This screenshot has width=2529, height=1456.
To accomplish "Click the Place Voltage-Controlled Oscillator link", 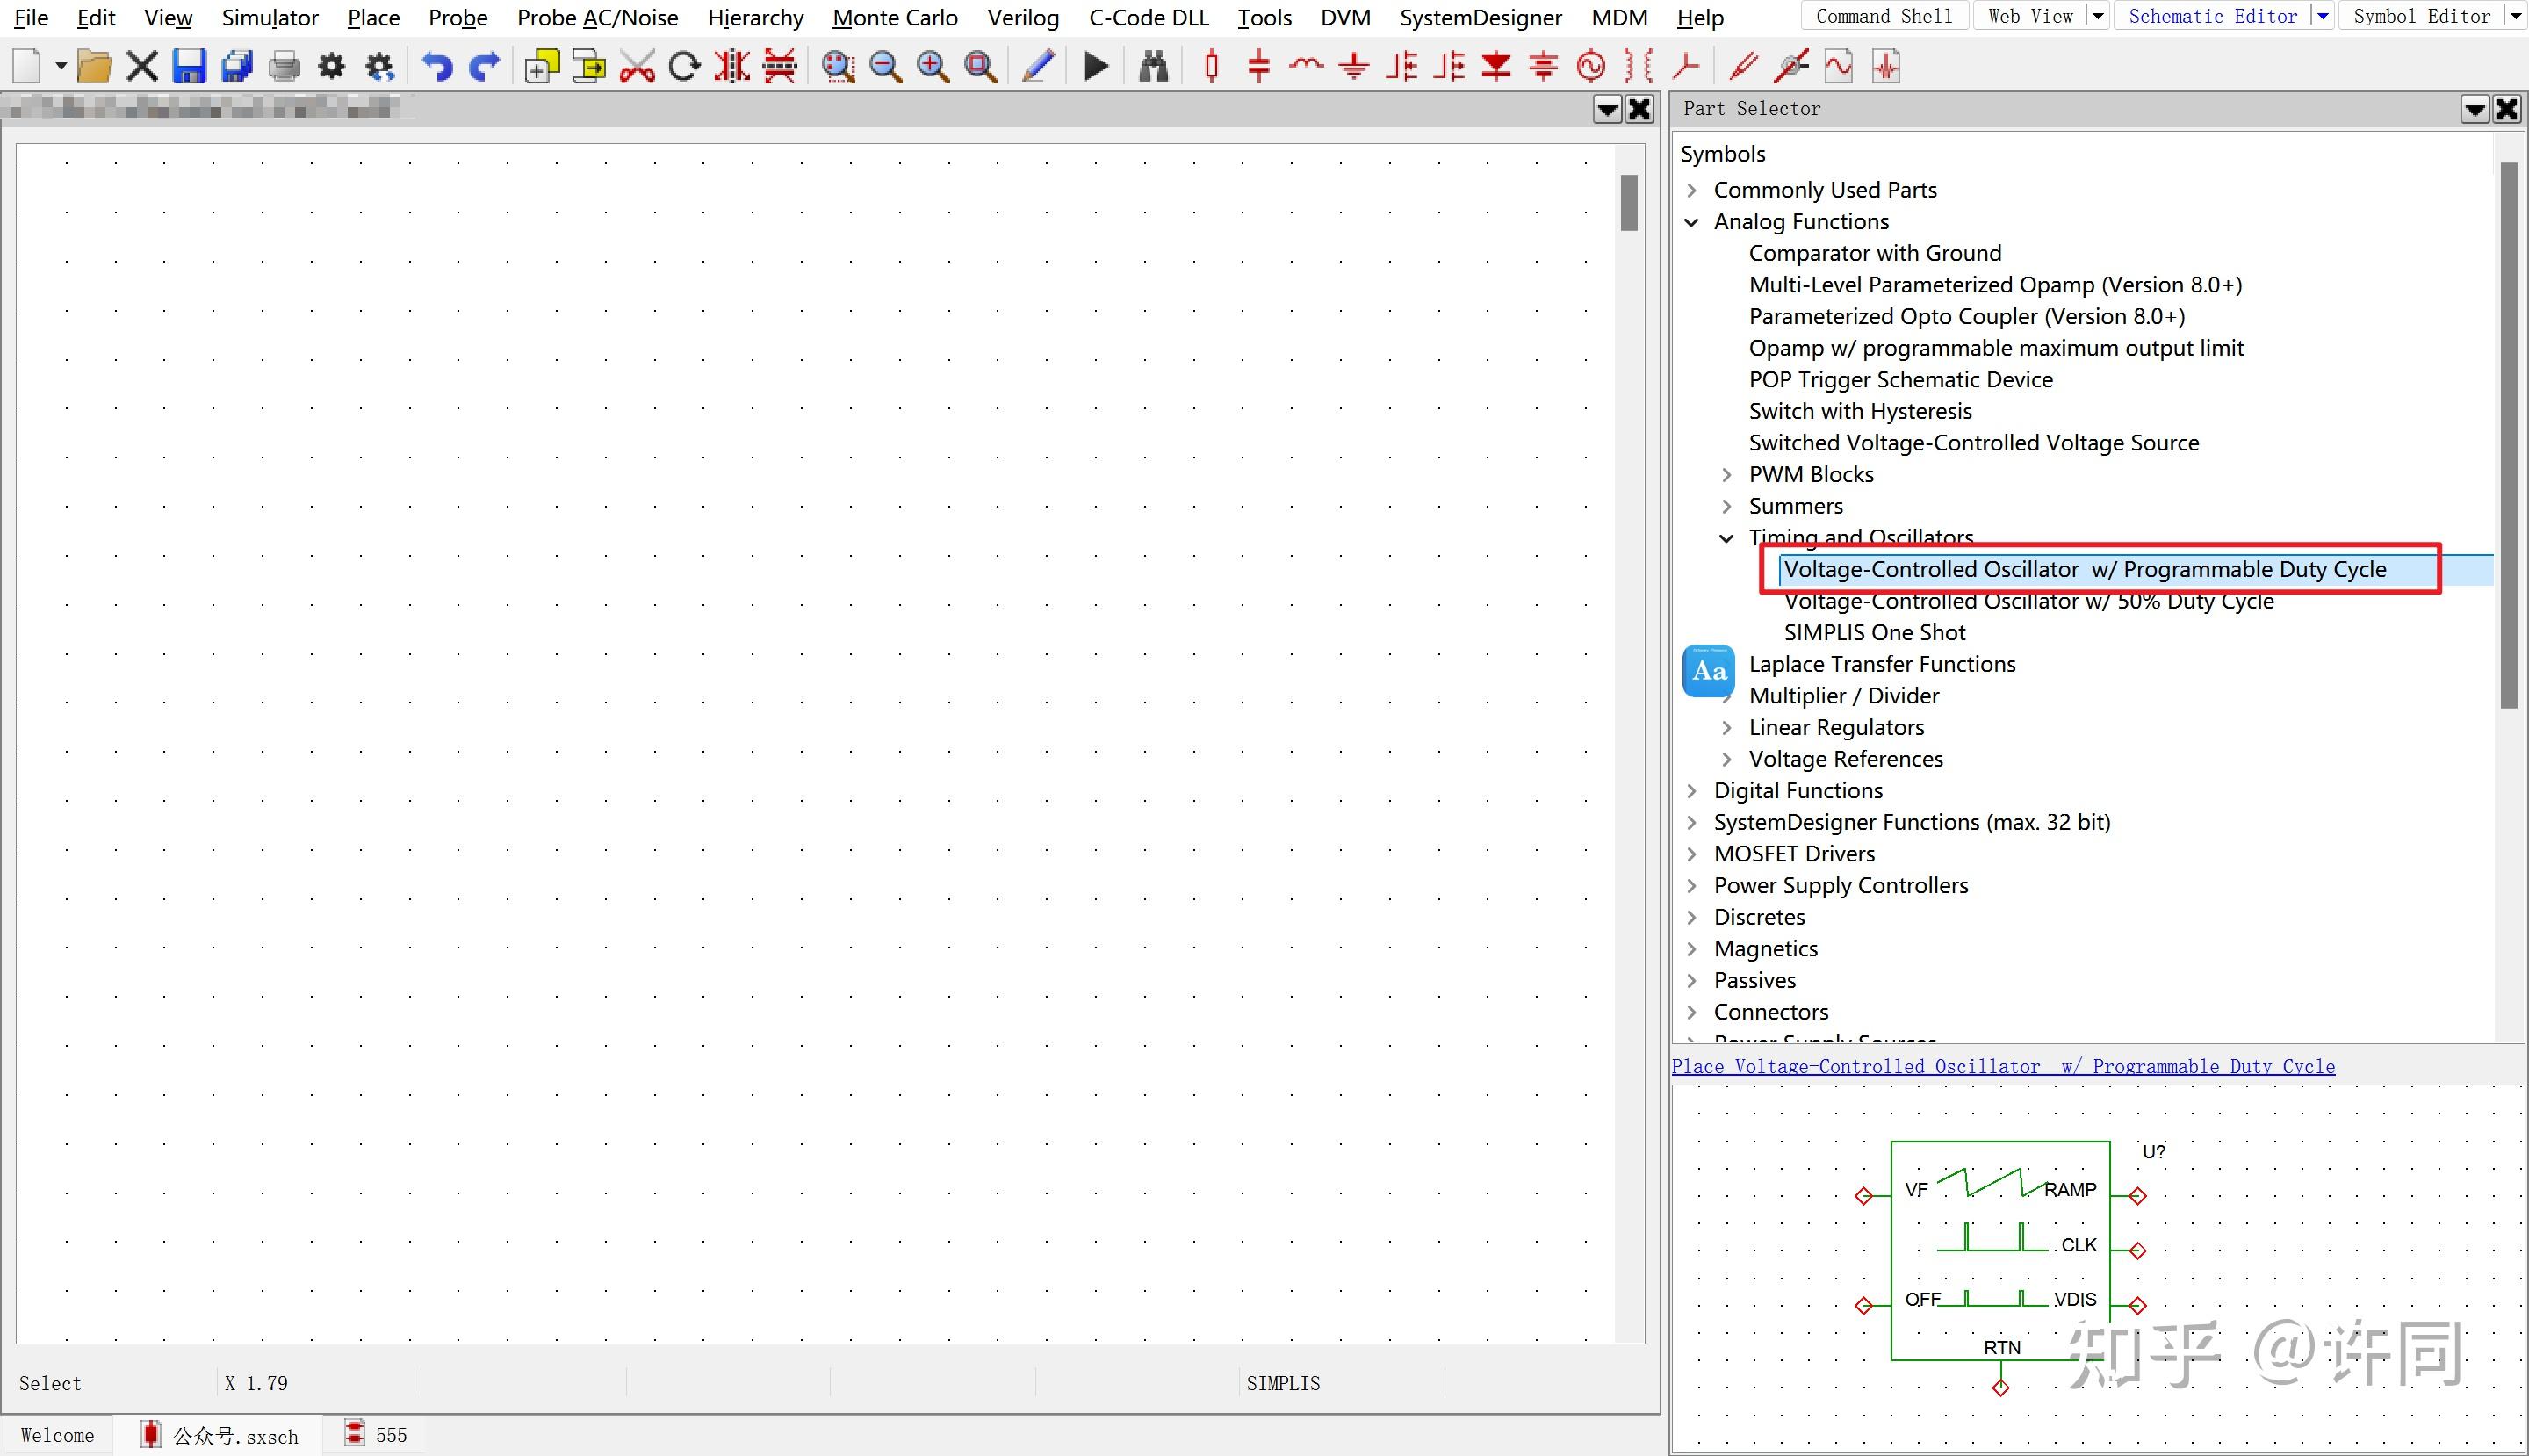I will (x=2003, y=1066).
